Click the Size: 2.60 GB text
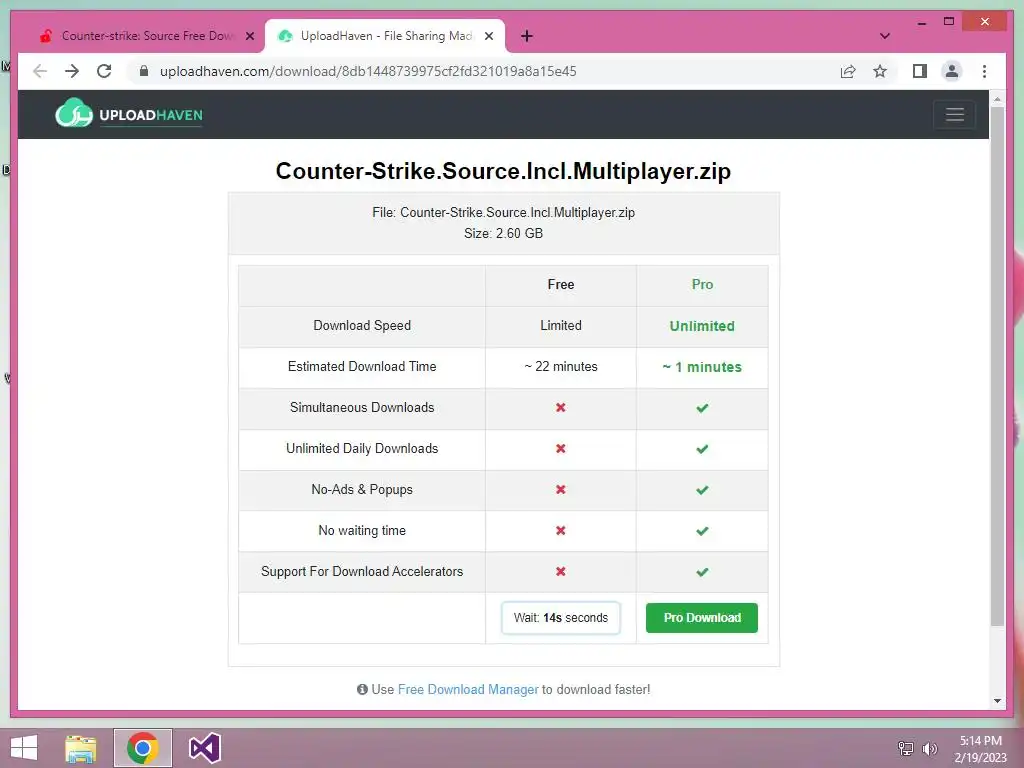This screenshot has width=1024, height=768. pyautogui.click(x=504, y=233)
